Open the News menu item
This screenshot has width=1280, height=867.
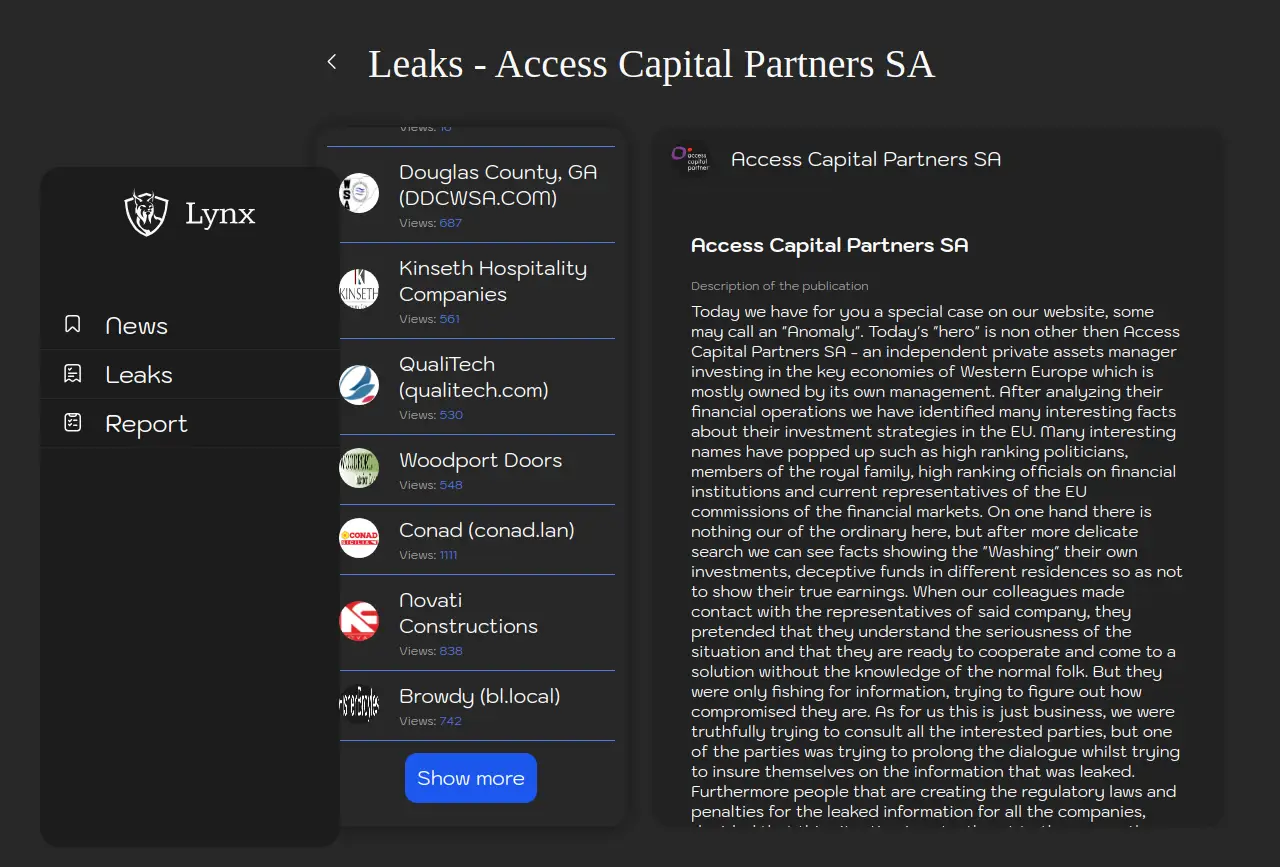(137, 326)
